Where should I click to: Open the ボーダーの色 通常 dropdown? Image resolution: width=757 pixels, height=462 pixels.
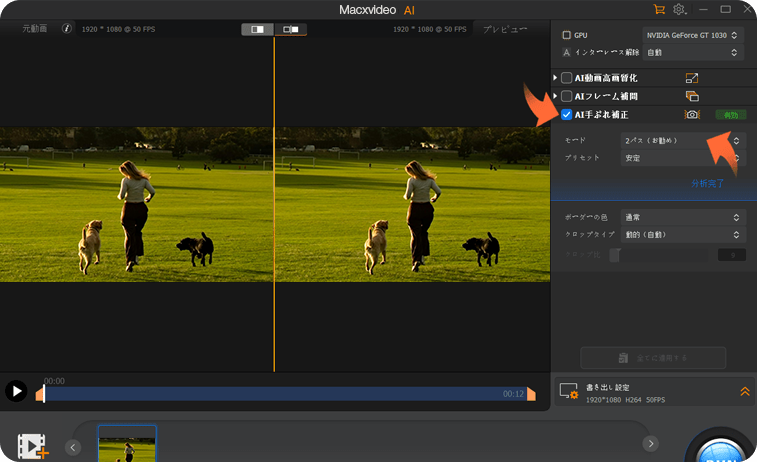682,217
